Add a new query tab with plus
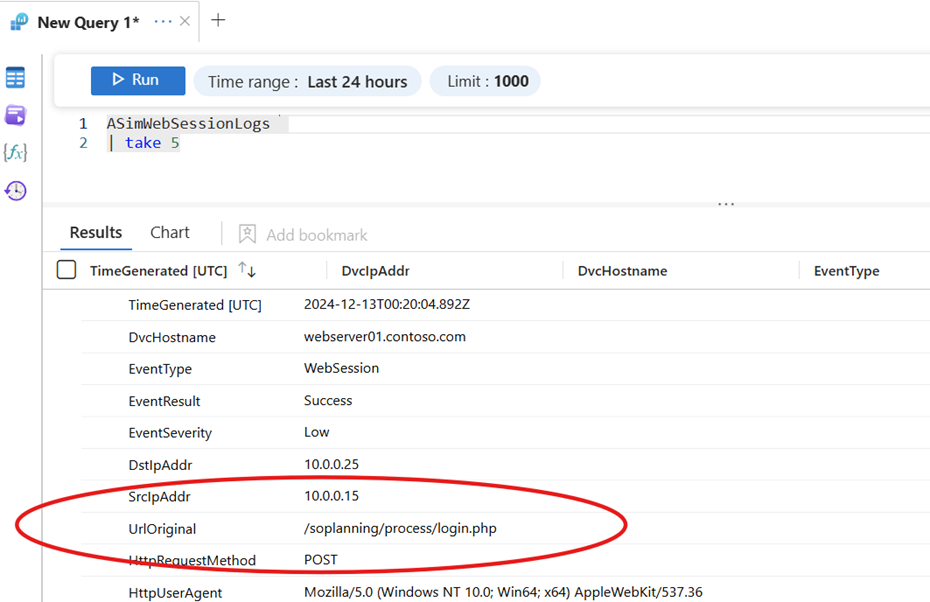This screenshot has height=602, width=930. click(x=218, y=20)
